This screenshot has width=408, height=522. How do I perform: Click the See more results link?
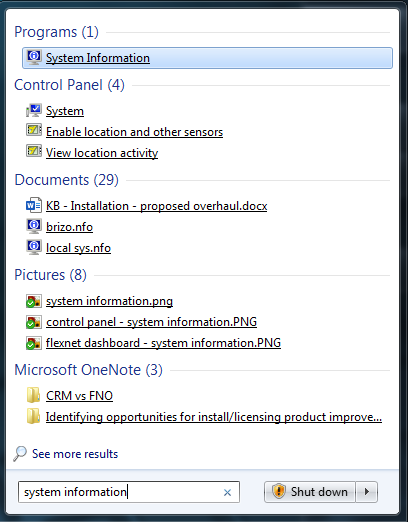(75, 454)
